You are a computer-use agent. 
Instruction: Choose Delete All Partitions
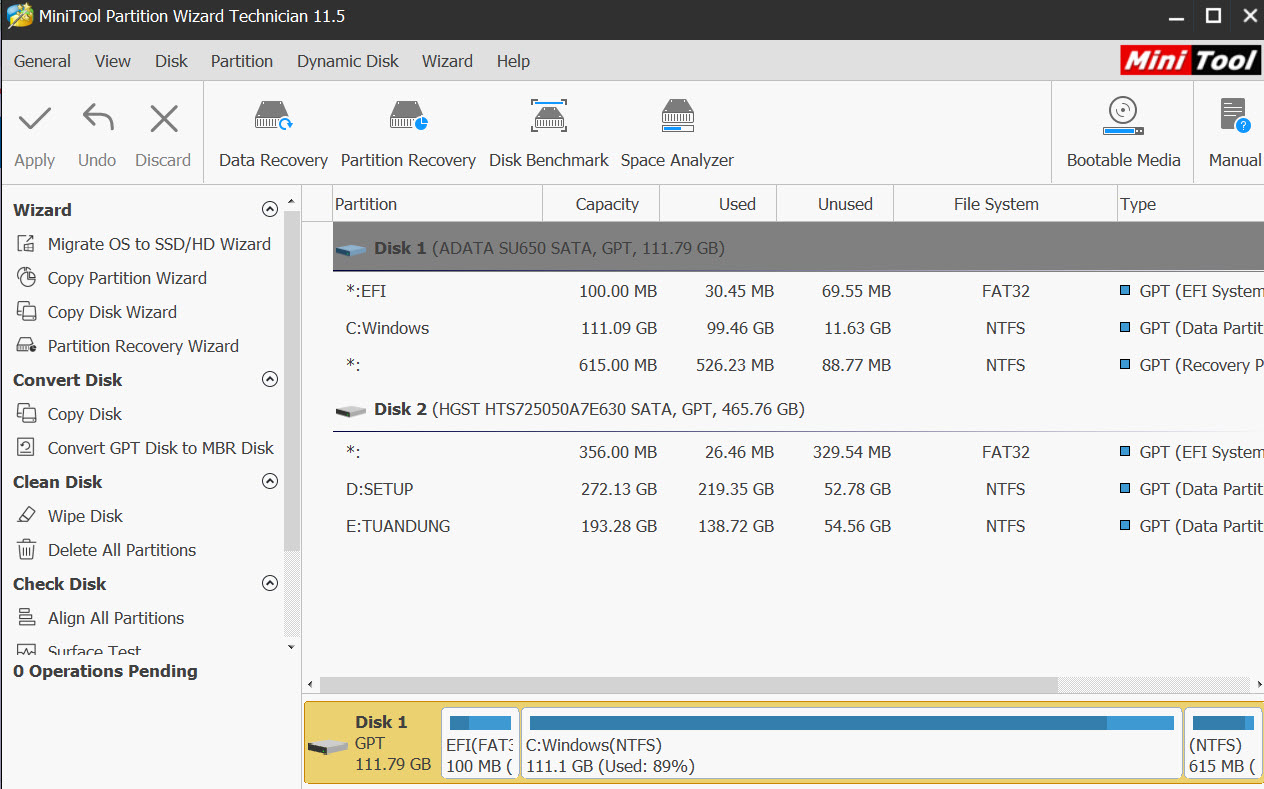(123, 549)
